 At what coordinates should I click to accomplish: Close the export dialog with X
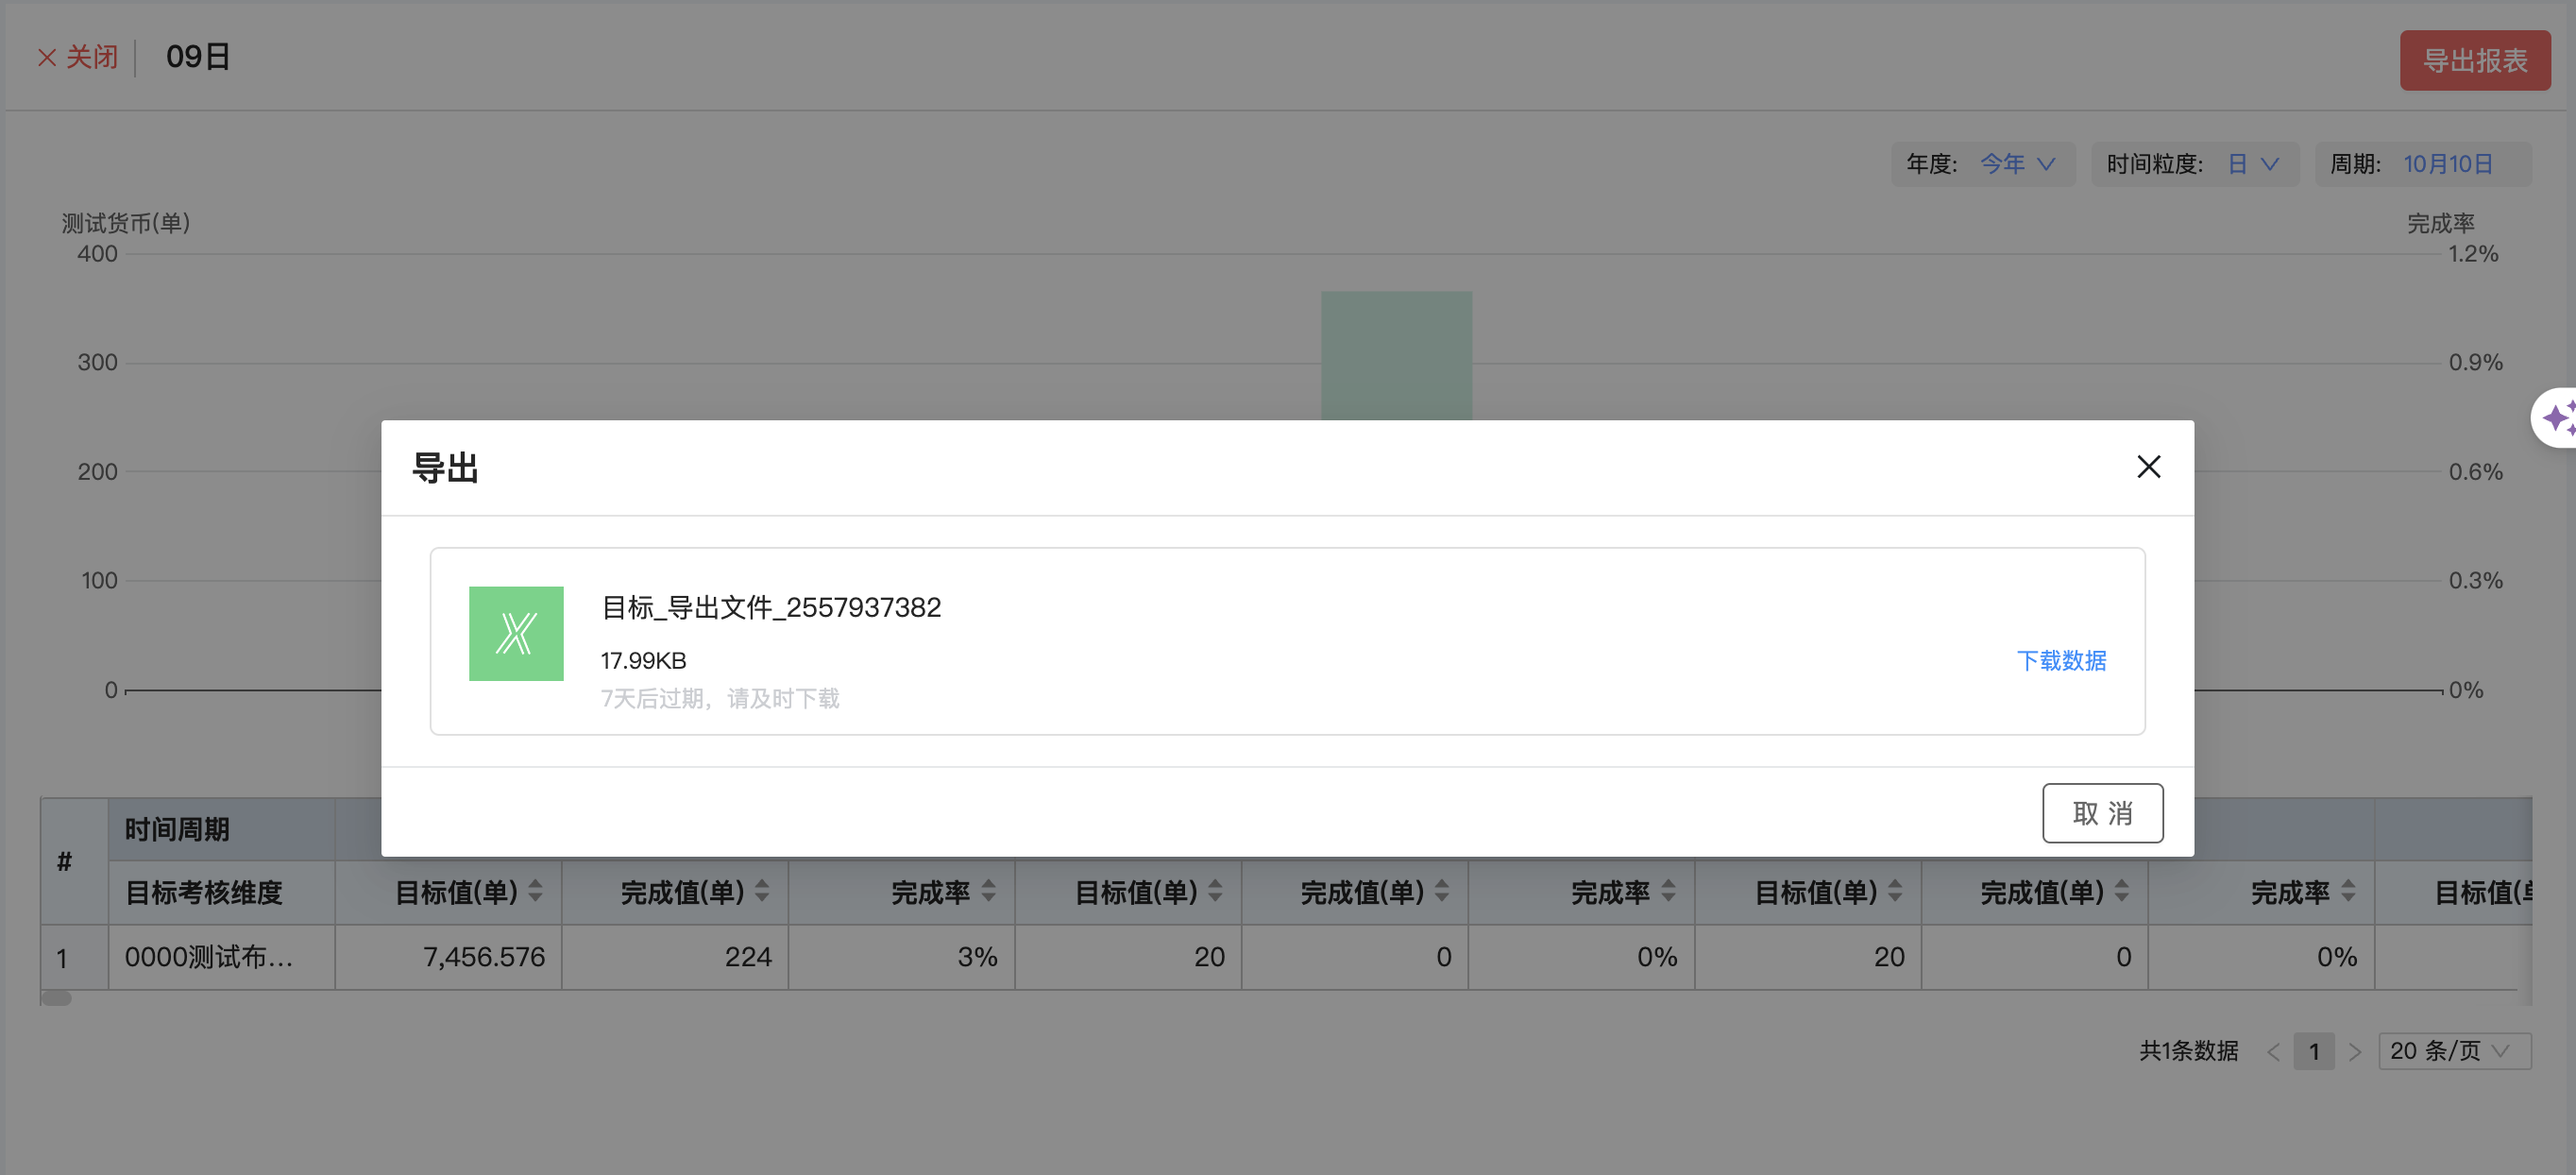[2148, 467]
